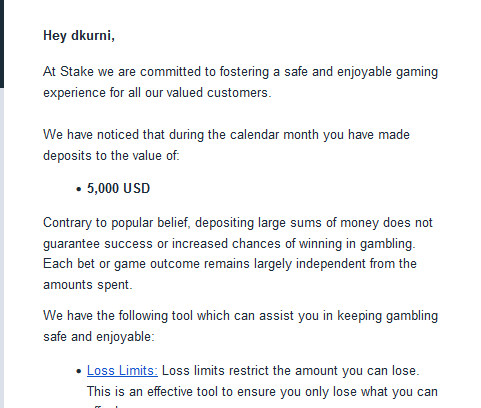Click the "safe and enjoyable:" text
The image size is (481, 408).
pos(99,337)
